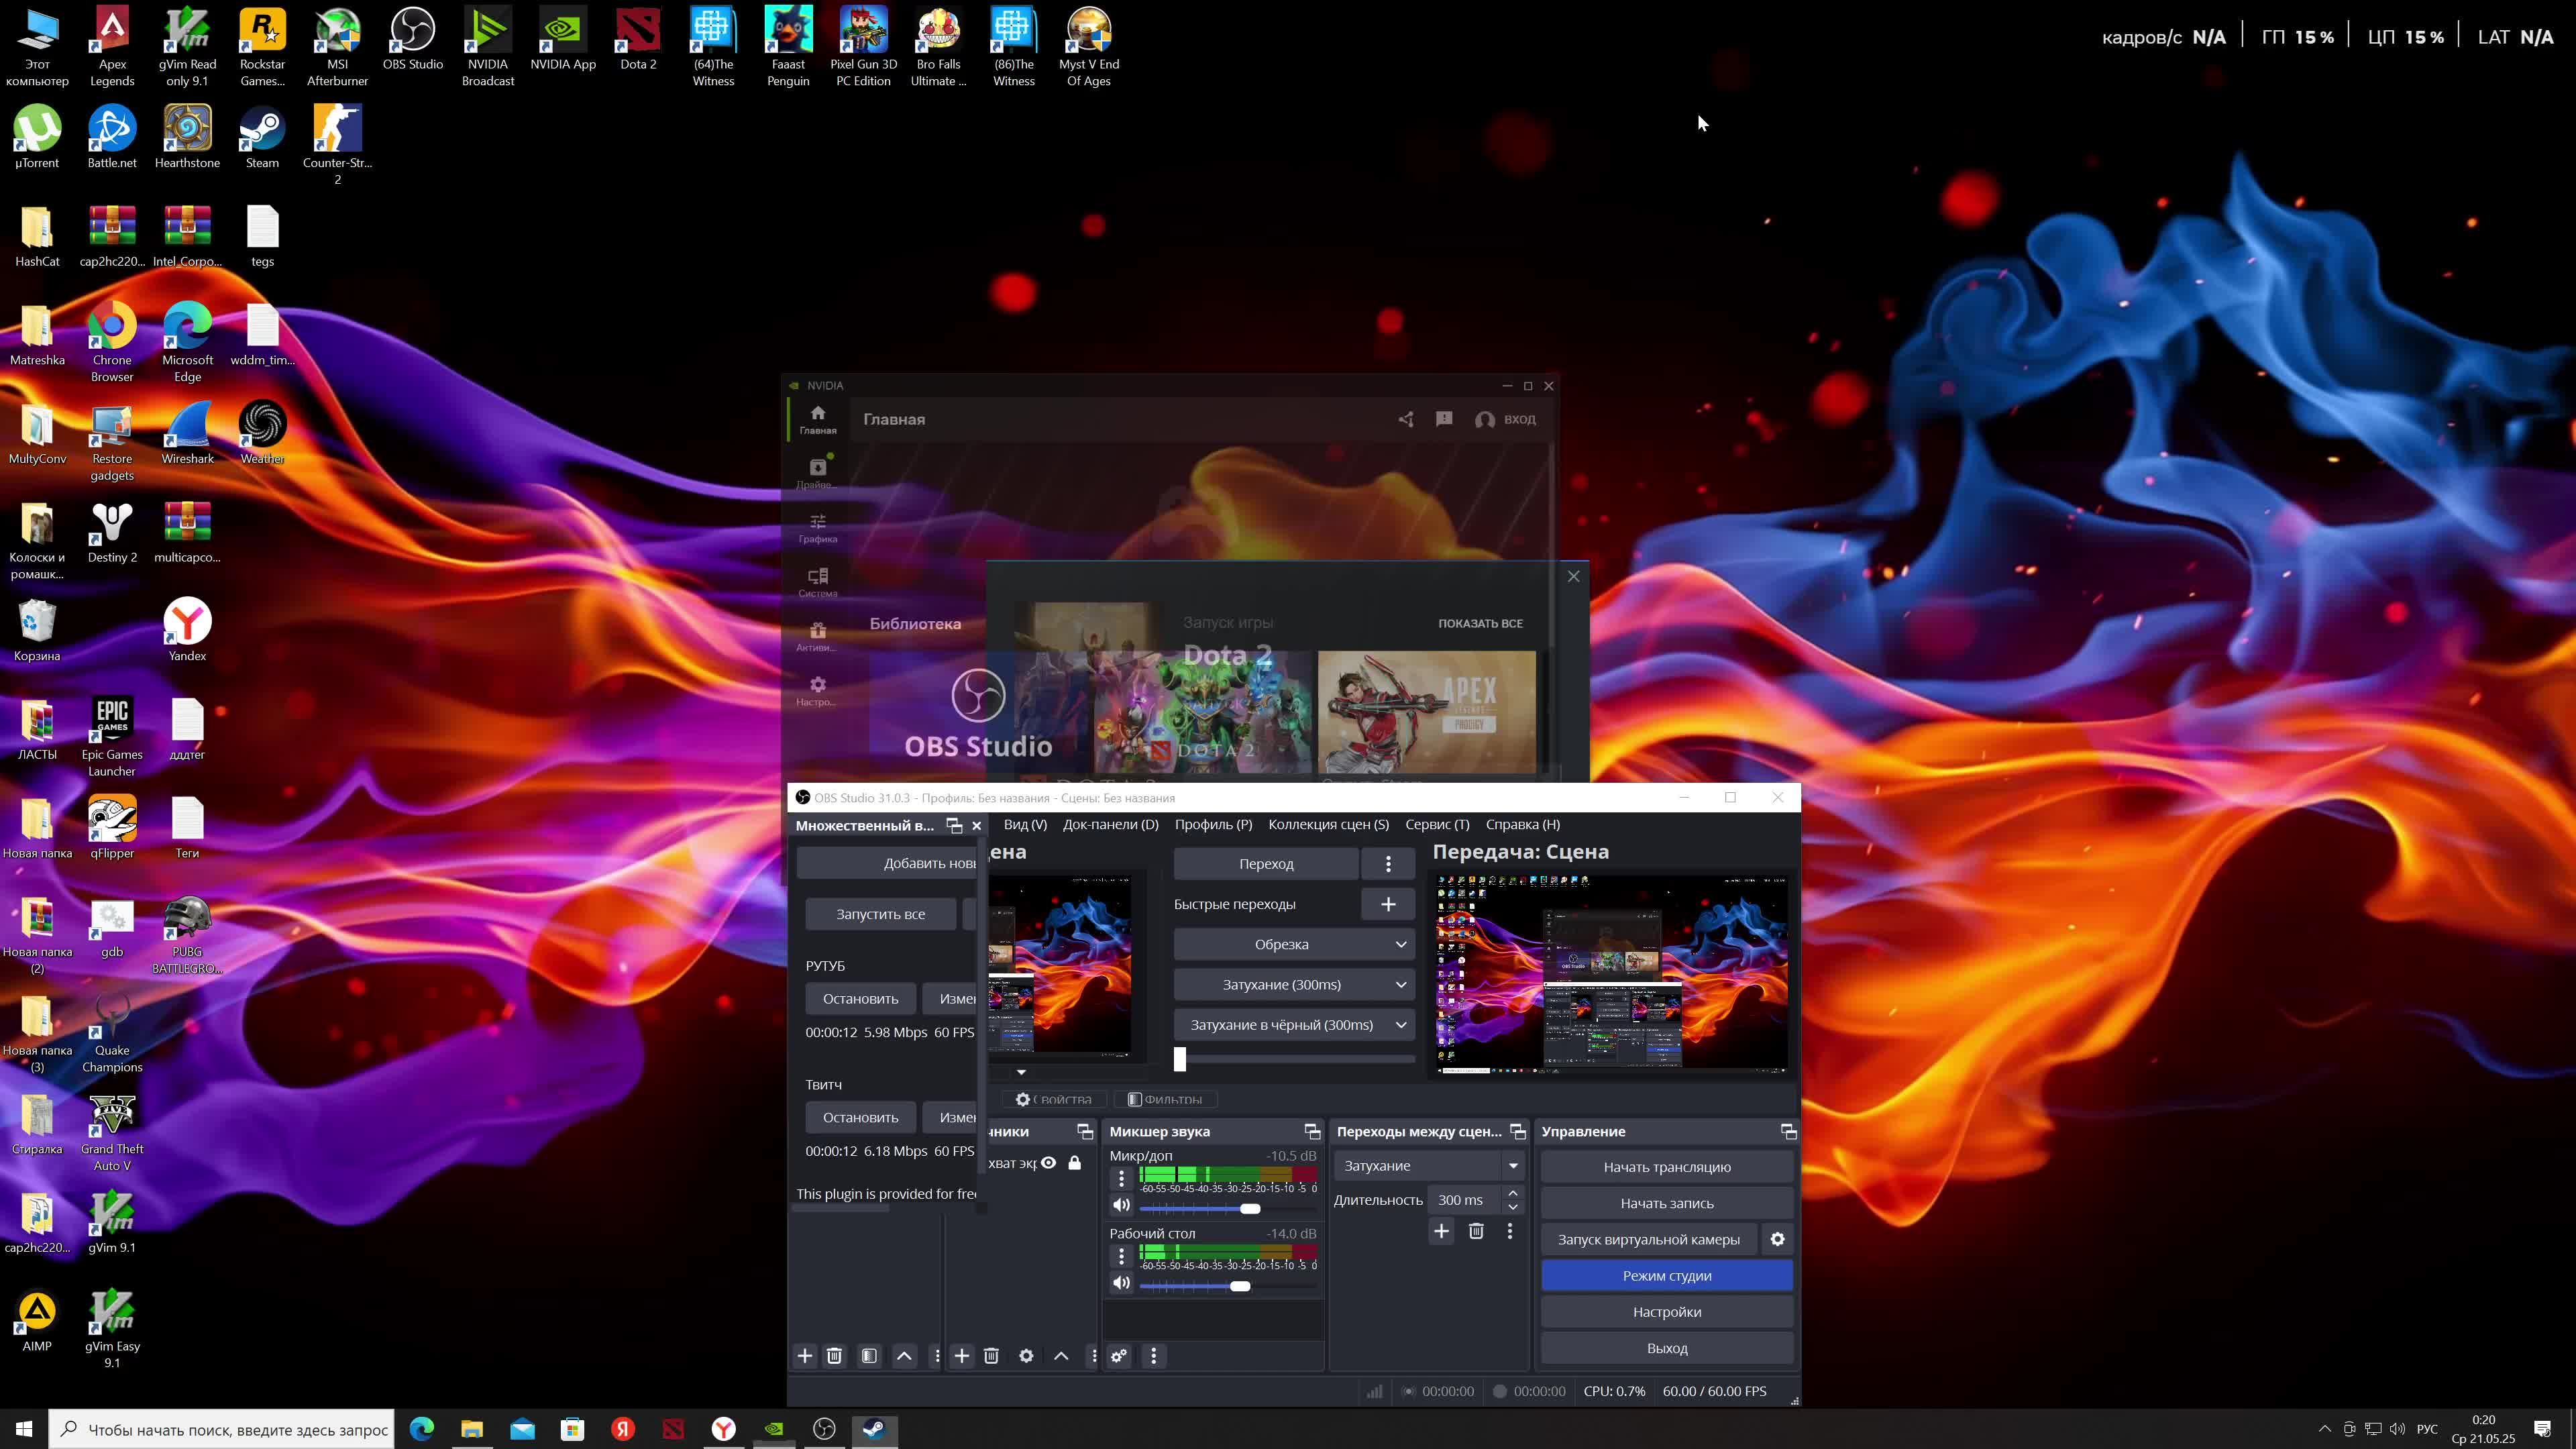Expand Обрезка quick transition dropdown
2576x1449 pixels.
click(x=1400, y=944)
